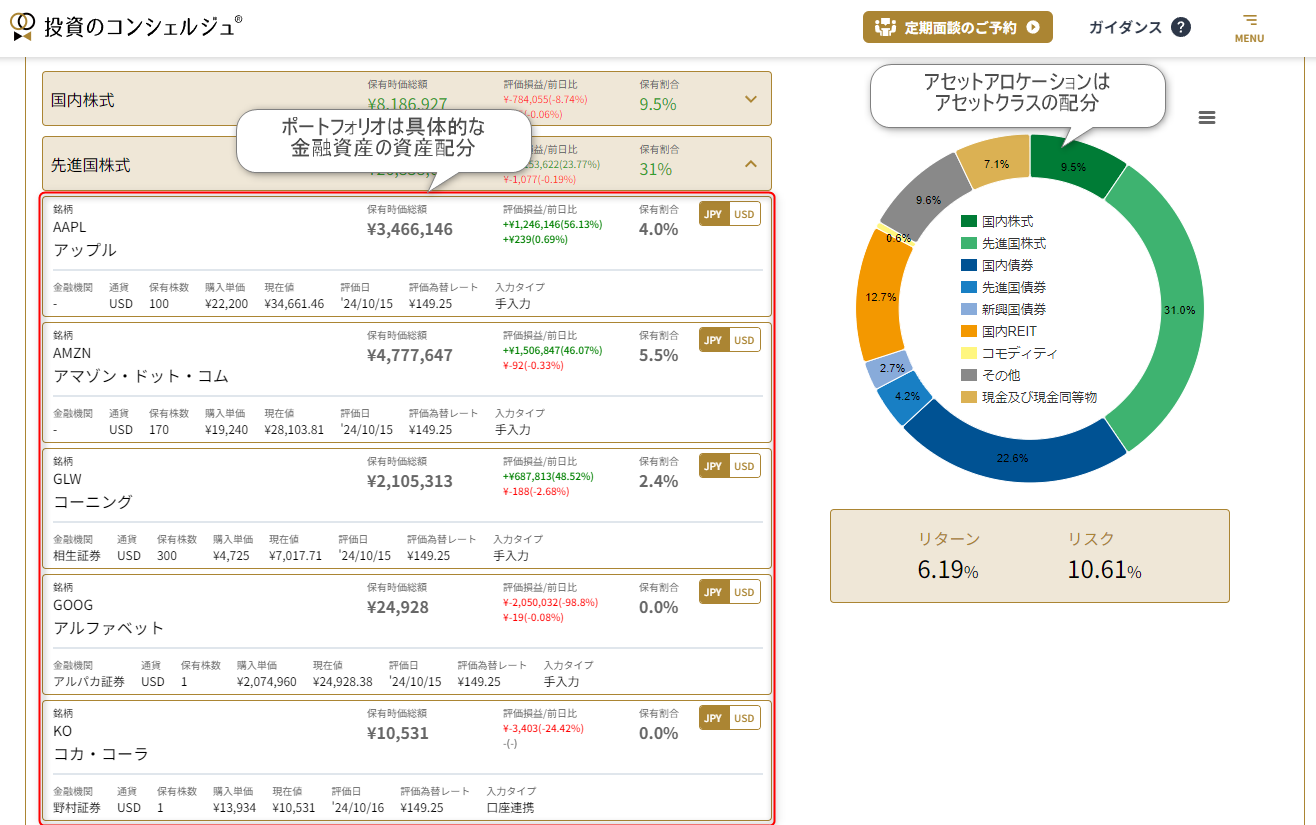The height and width of the screenshot is (825, 1316).
Task: Select the コカ・コーラ stock name
Action: (x=101, y=754)
